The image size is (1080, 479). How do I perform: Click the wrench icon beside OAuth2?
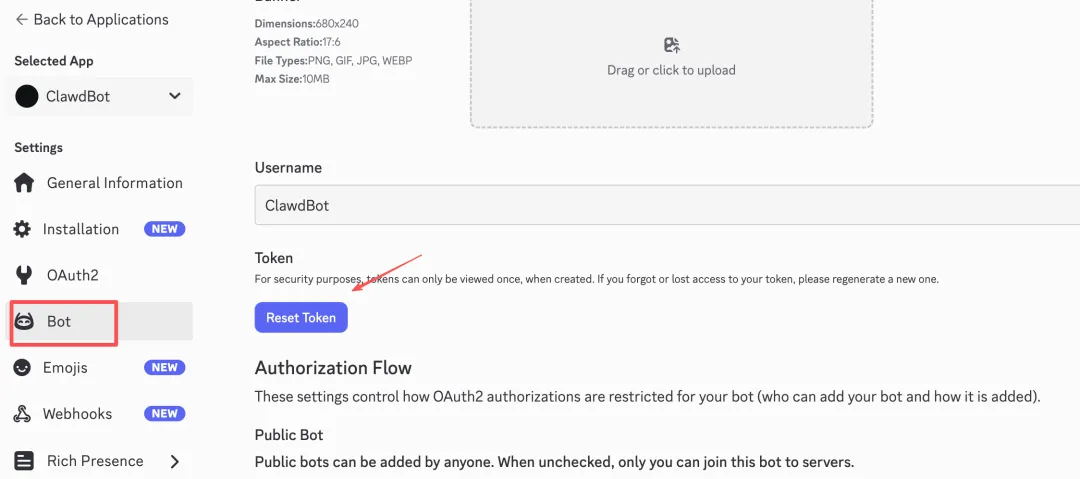pyautogui.click(x=24, y=275)
